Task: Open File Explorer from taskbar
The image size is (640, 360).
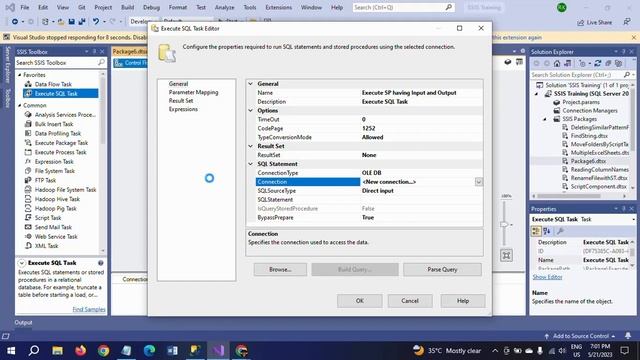Action: click(58, 351)
